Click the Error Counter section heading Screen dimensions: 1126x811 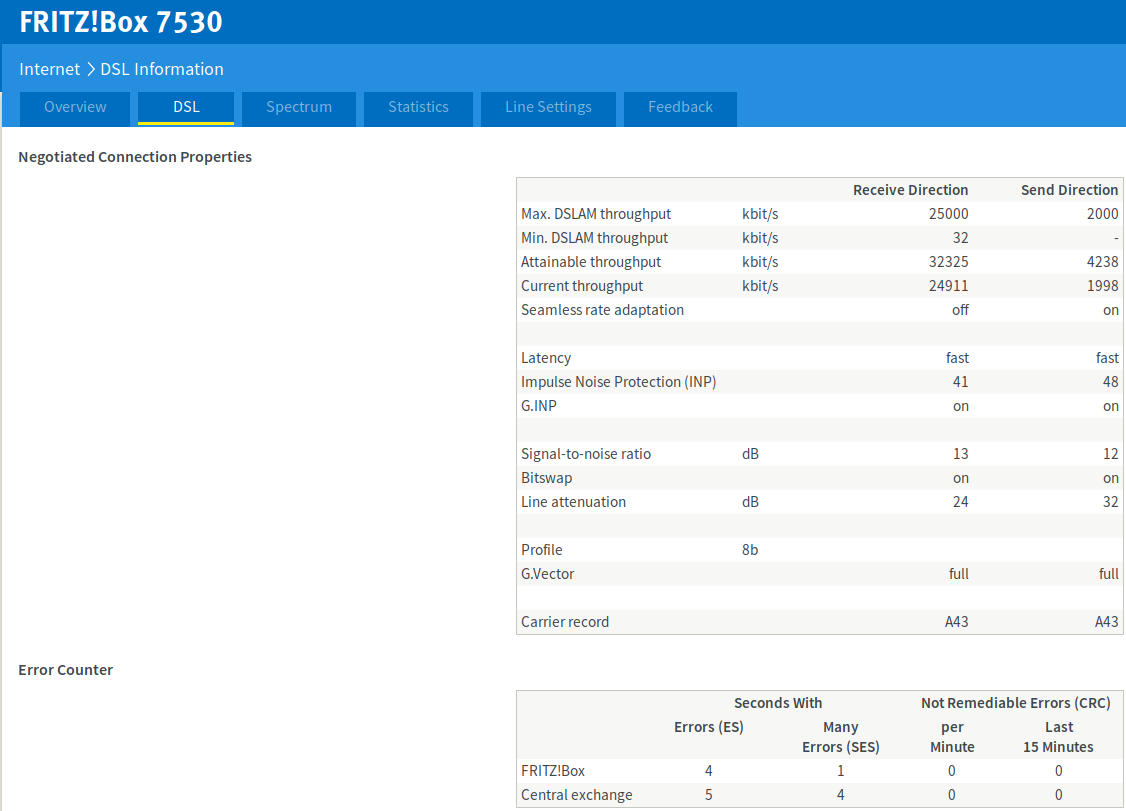click(66, 670)
